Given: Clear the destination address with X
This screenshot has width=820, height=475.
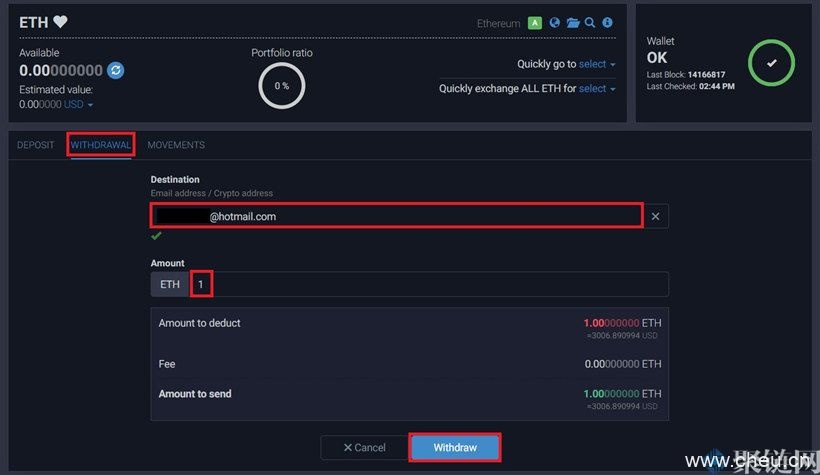Looking at the screenshot, I should click(655, 216).
